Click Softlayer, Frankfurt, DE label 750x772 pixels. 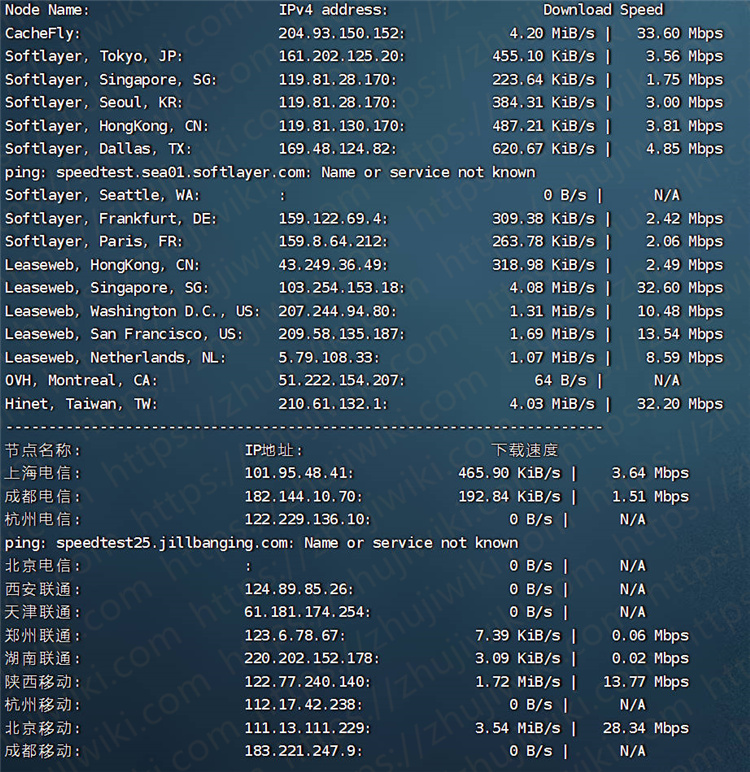click(x=111, y=219)
